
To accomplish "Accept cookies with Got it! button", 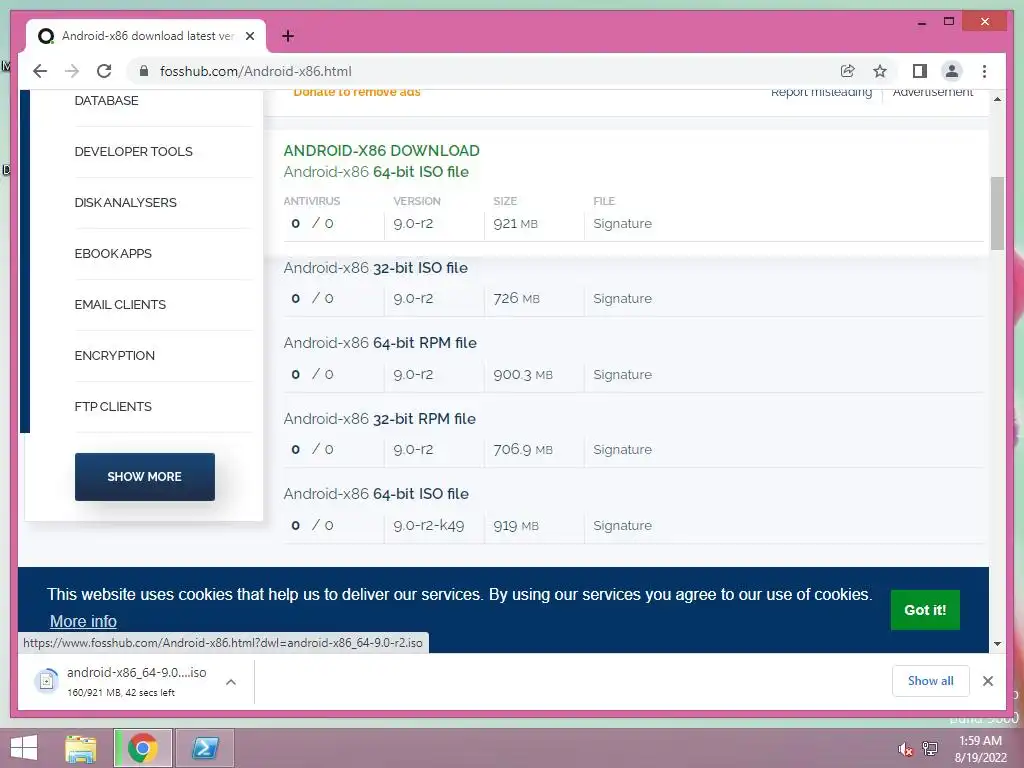I will pos(925,610).
